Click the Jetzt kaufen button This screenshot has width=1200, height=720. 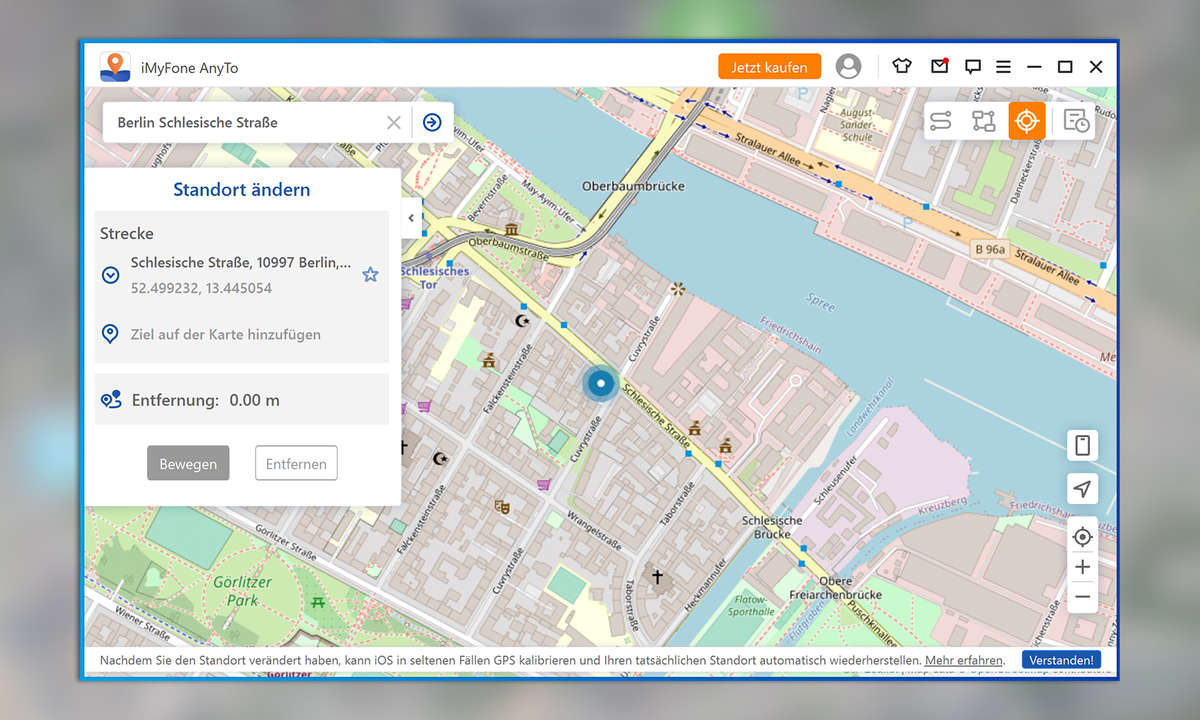coord(769,67)
